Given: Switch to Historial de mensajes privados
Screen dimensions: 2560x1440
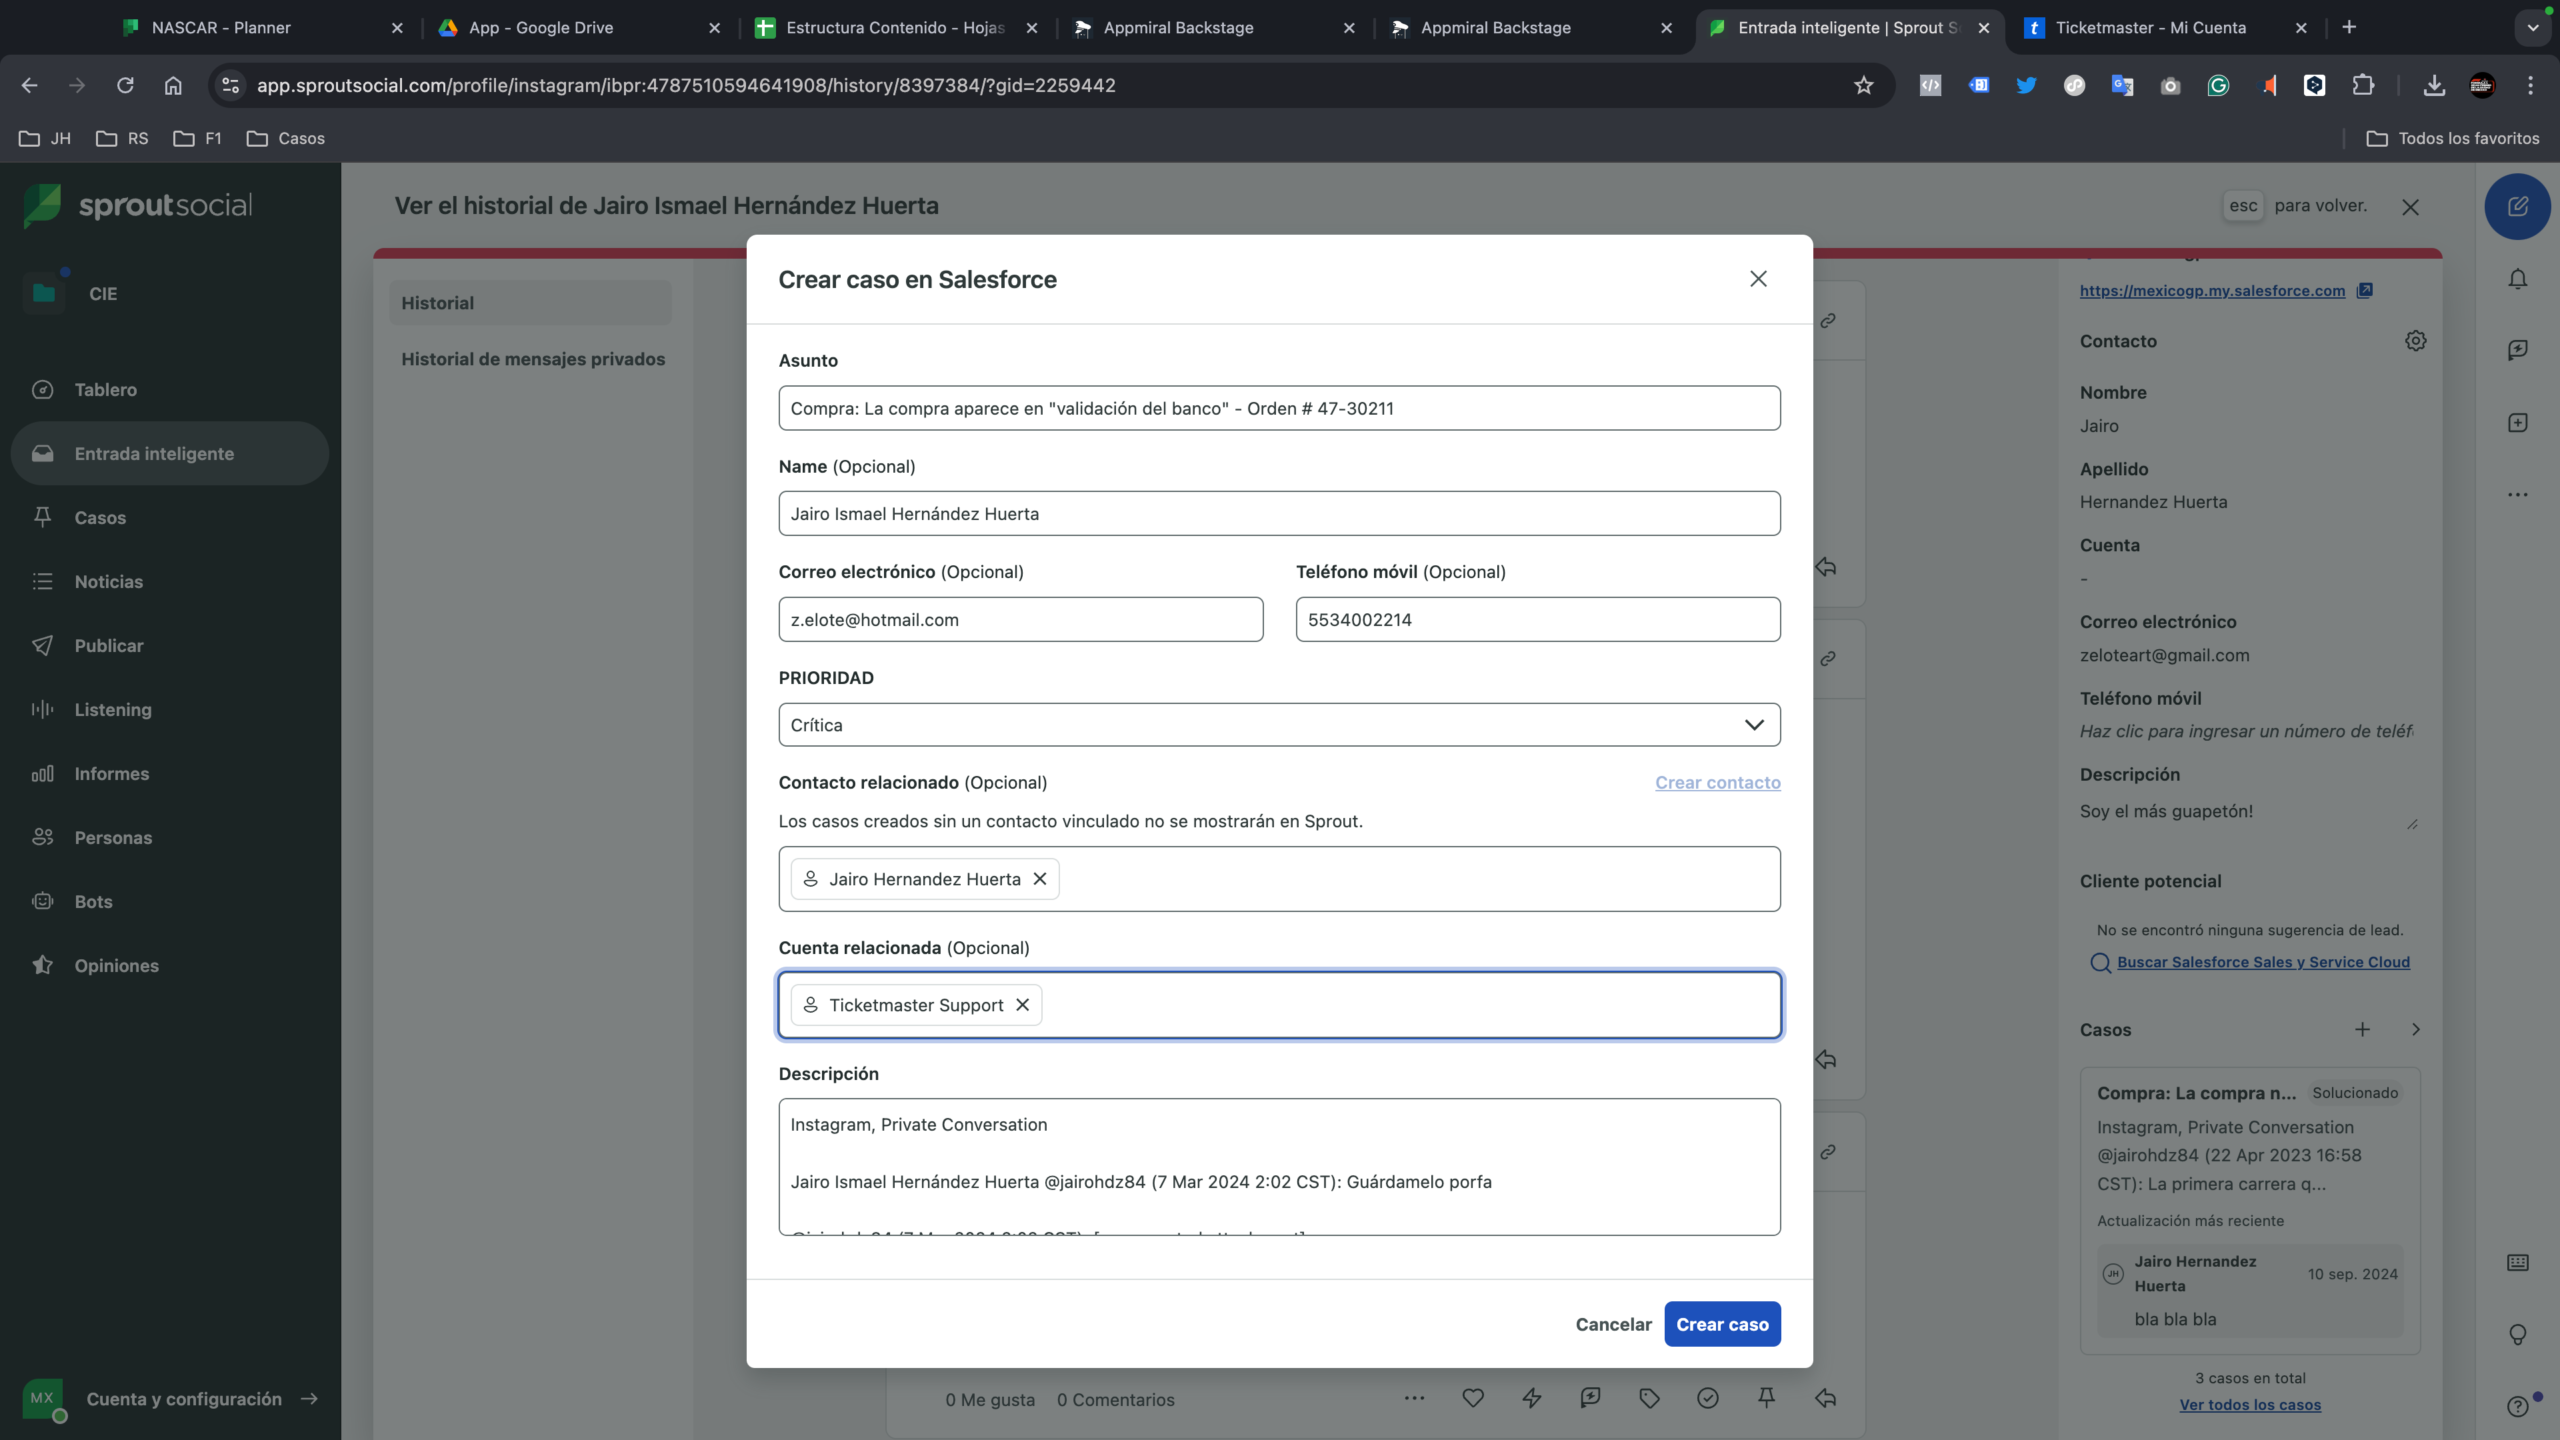Looking at the screenshot, I should click(532, 359).
